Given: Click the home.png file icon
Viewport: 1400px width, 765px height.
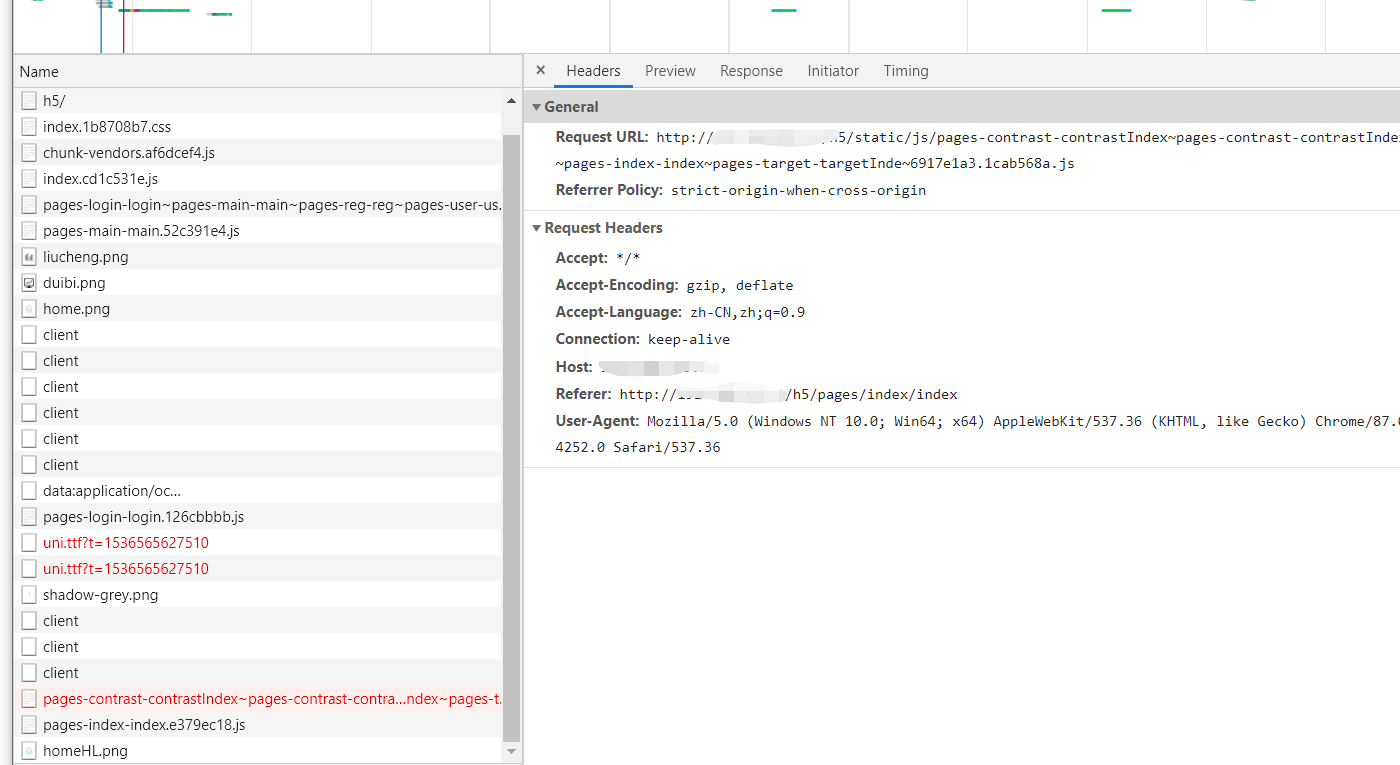Looking at the screenshot, I should [x=29, y=309].
